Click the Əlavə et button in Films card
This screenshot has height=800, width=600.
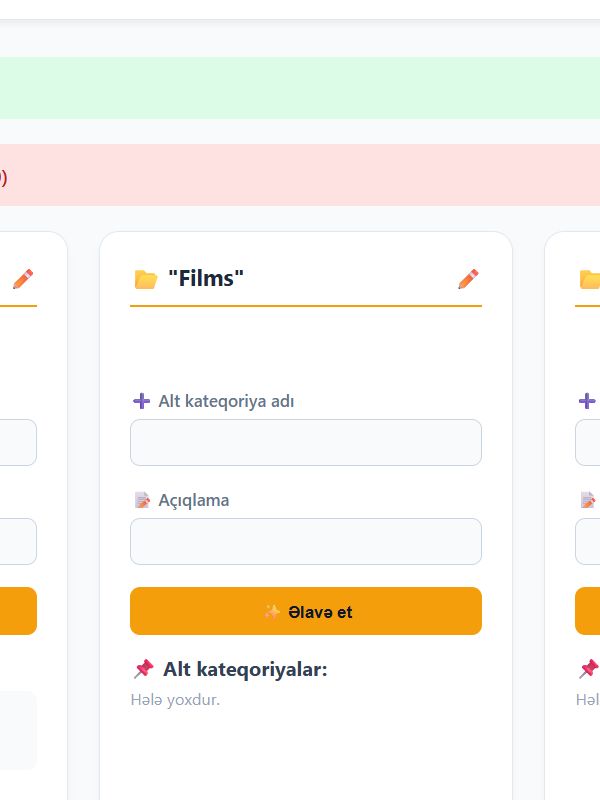coord(306,611)
